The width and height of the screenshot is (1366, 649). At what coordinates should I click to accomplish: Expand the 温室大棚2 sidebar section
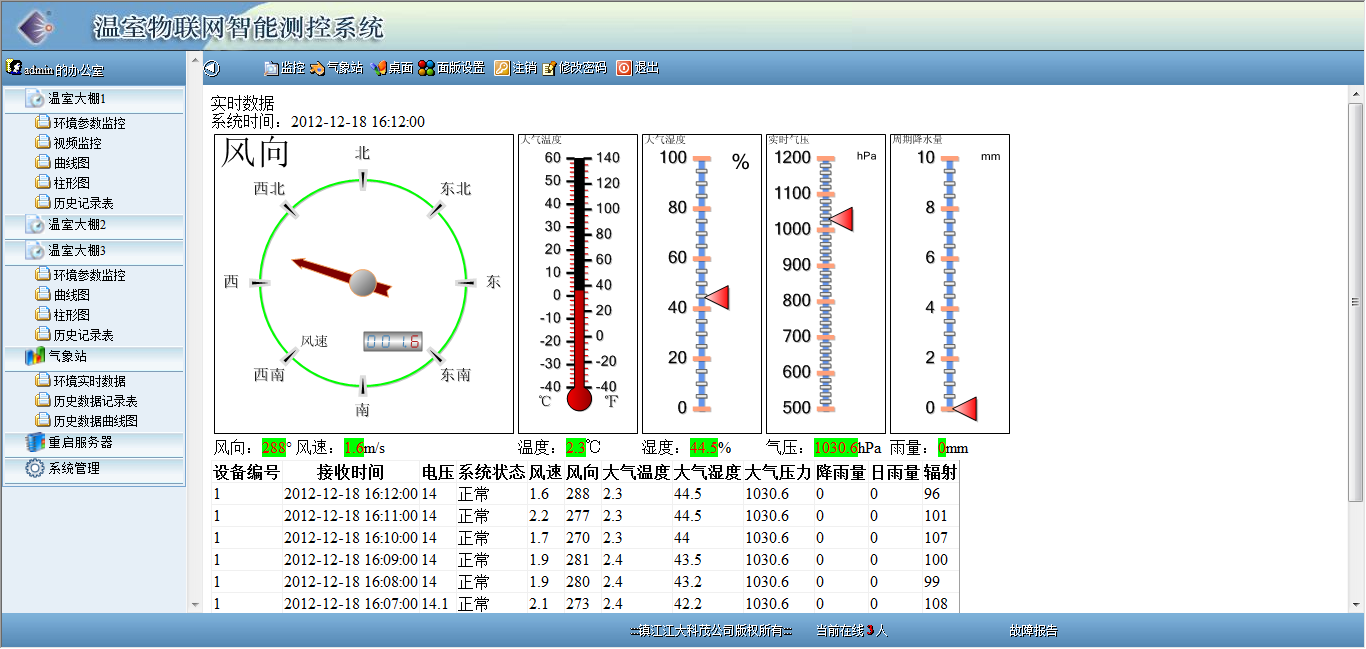[x=77, y=225]
